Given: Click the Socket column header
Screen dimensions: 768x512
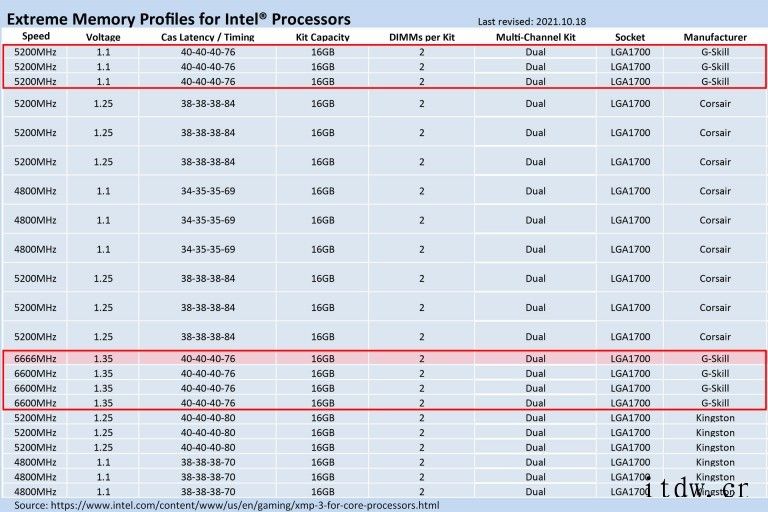Looking at the screenshot, I should 630,37.
